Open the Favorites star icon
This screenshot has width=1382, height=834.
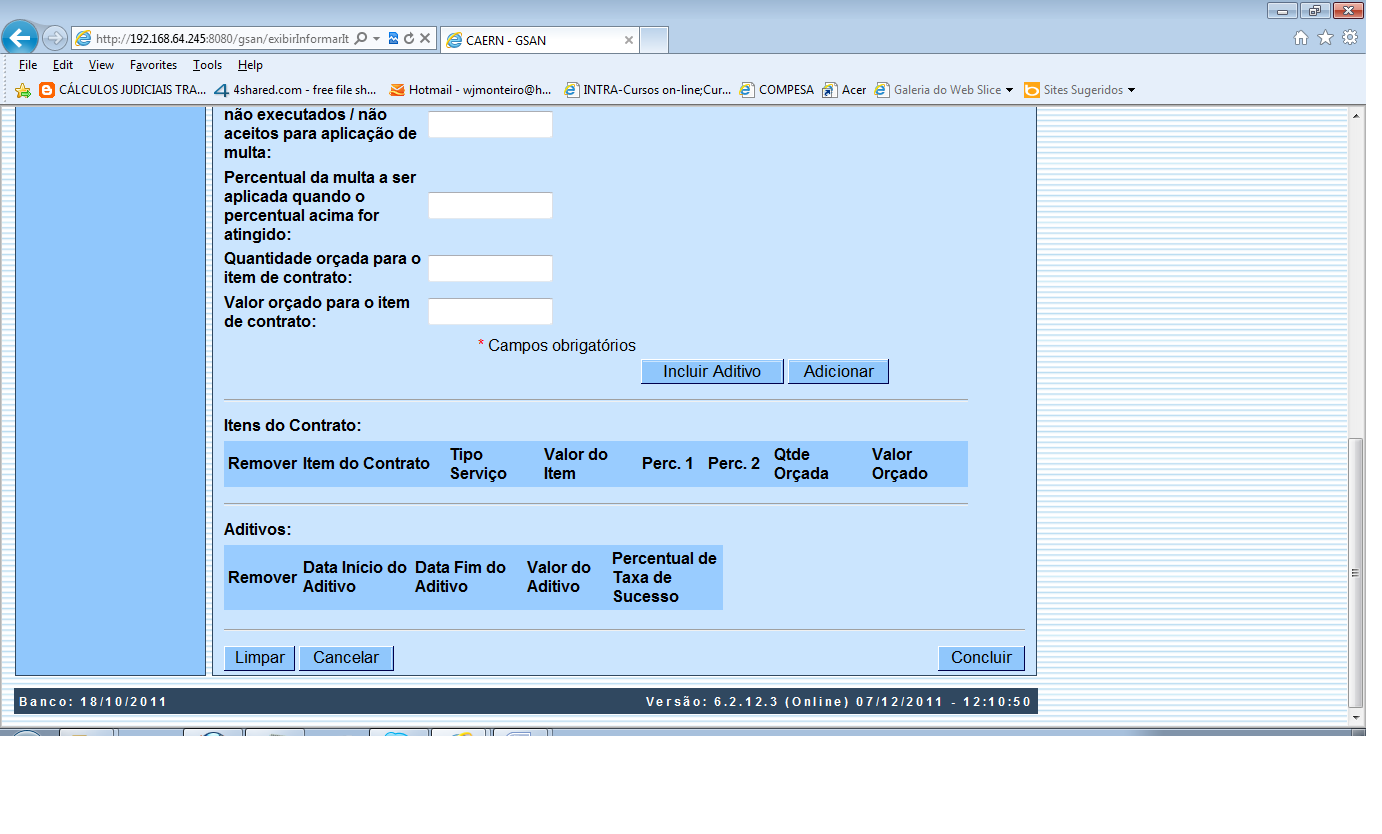(x=1325, y=38)
